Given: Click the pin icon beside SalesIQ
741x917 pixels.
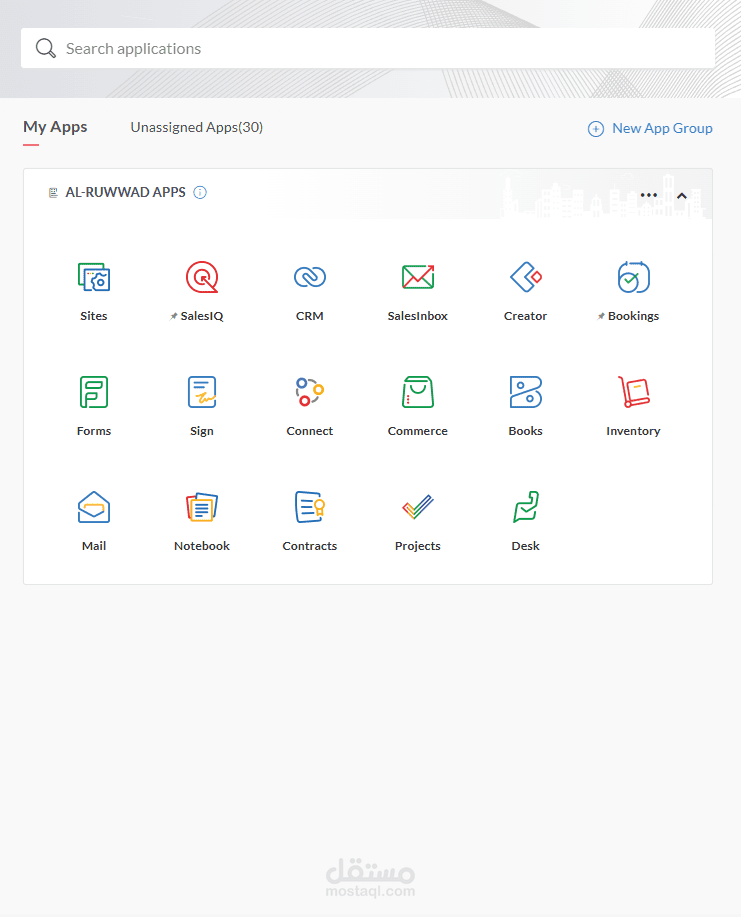Looking at the screenshot, I should (x=173, y=316).
